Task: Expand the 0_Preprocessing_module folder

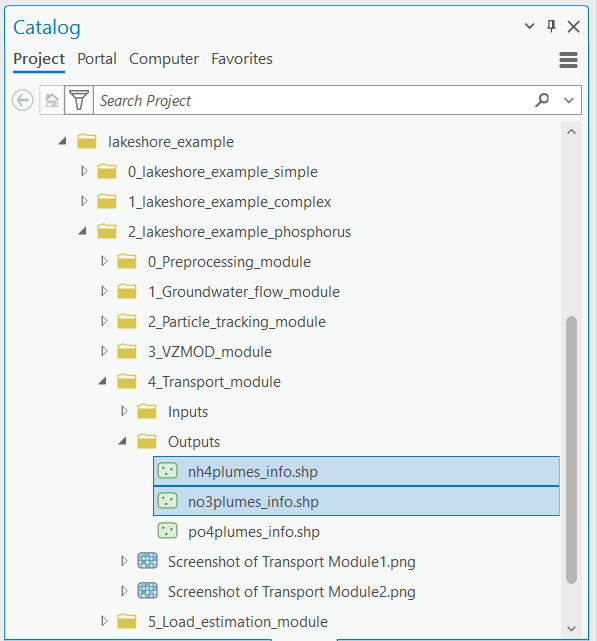Action: (104, 261)
